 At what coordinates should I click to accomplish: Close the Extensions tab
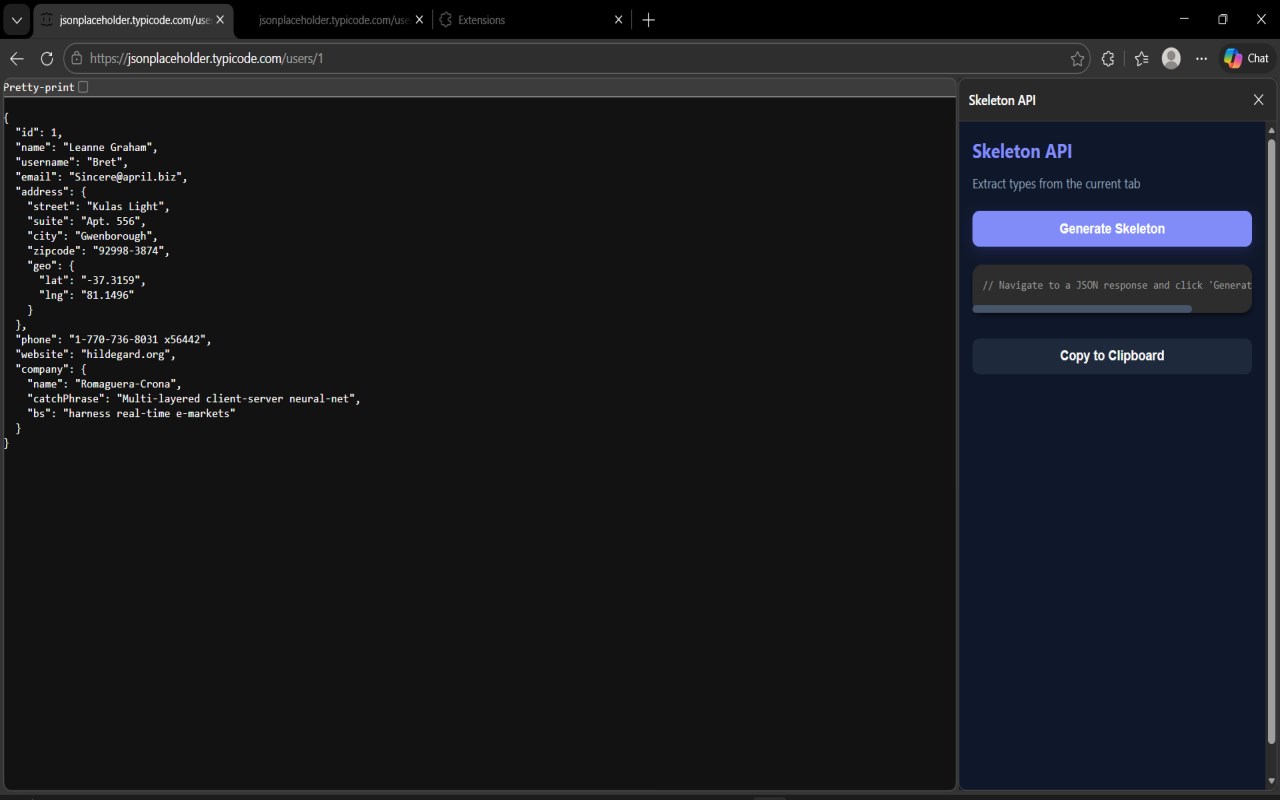coord(619,20)
